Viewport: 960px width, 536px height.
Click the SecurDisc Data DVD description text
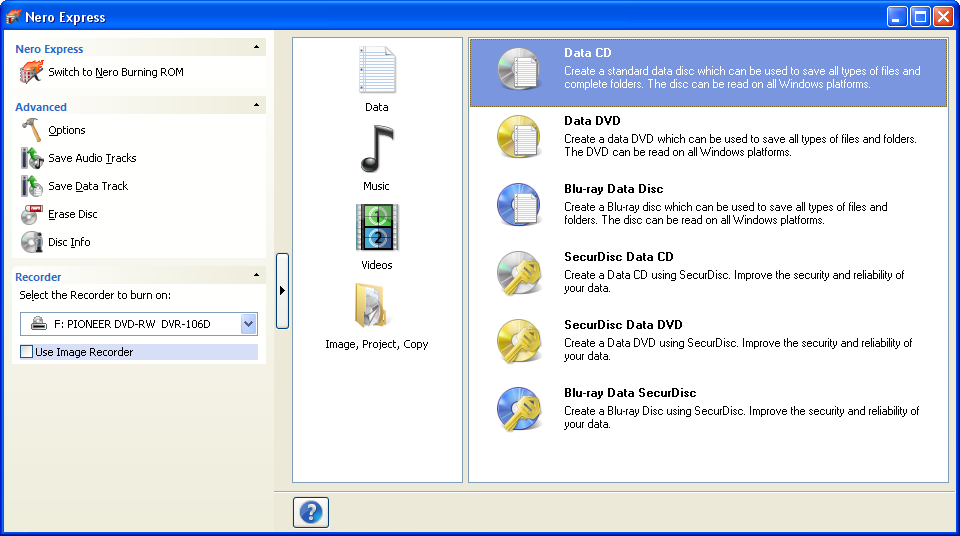pyautogui.click(x=738, y=350)
